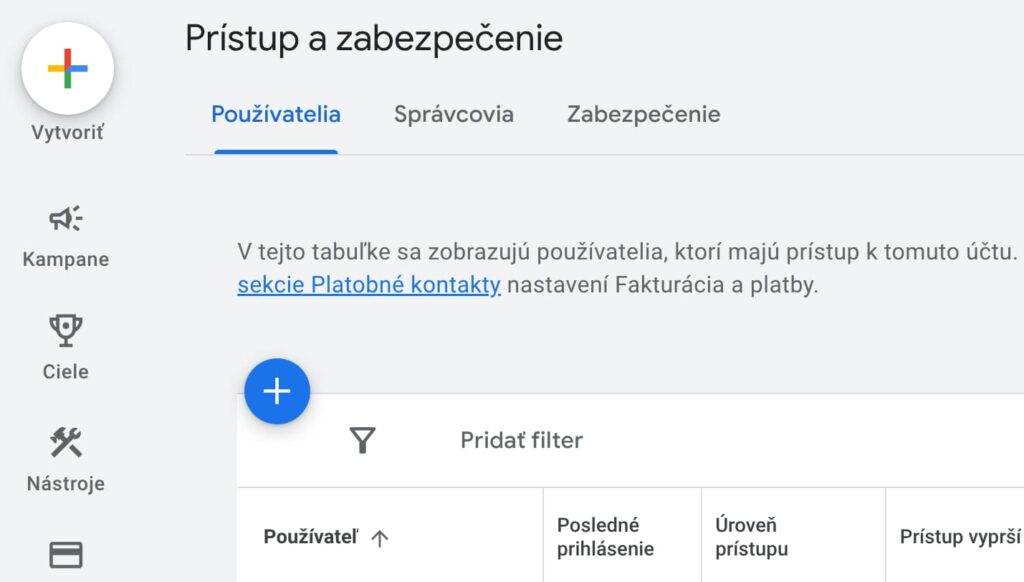Viewport: 1024px width, 582px height.
Task: Click the funnel filter icon
Action: click(362, 440)
